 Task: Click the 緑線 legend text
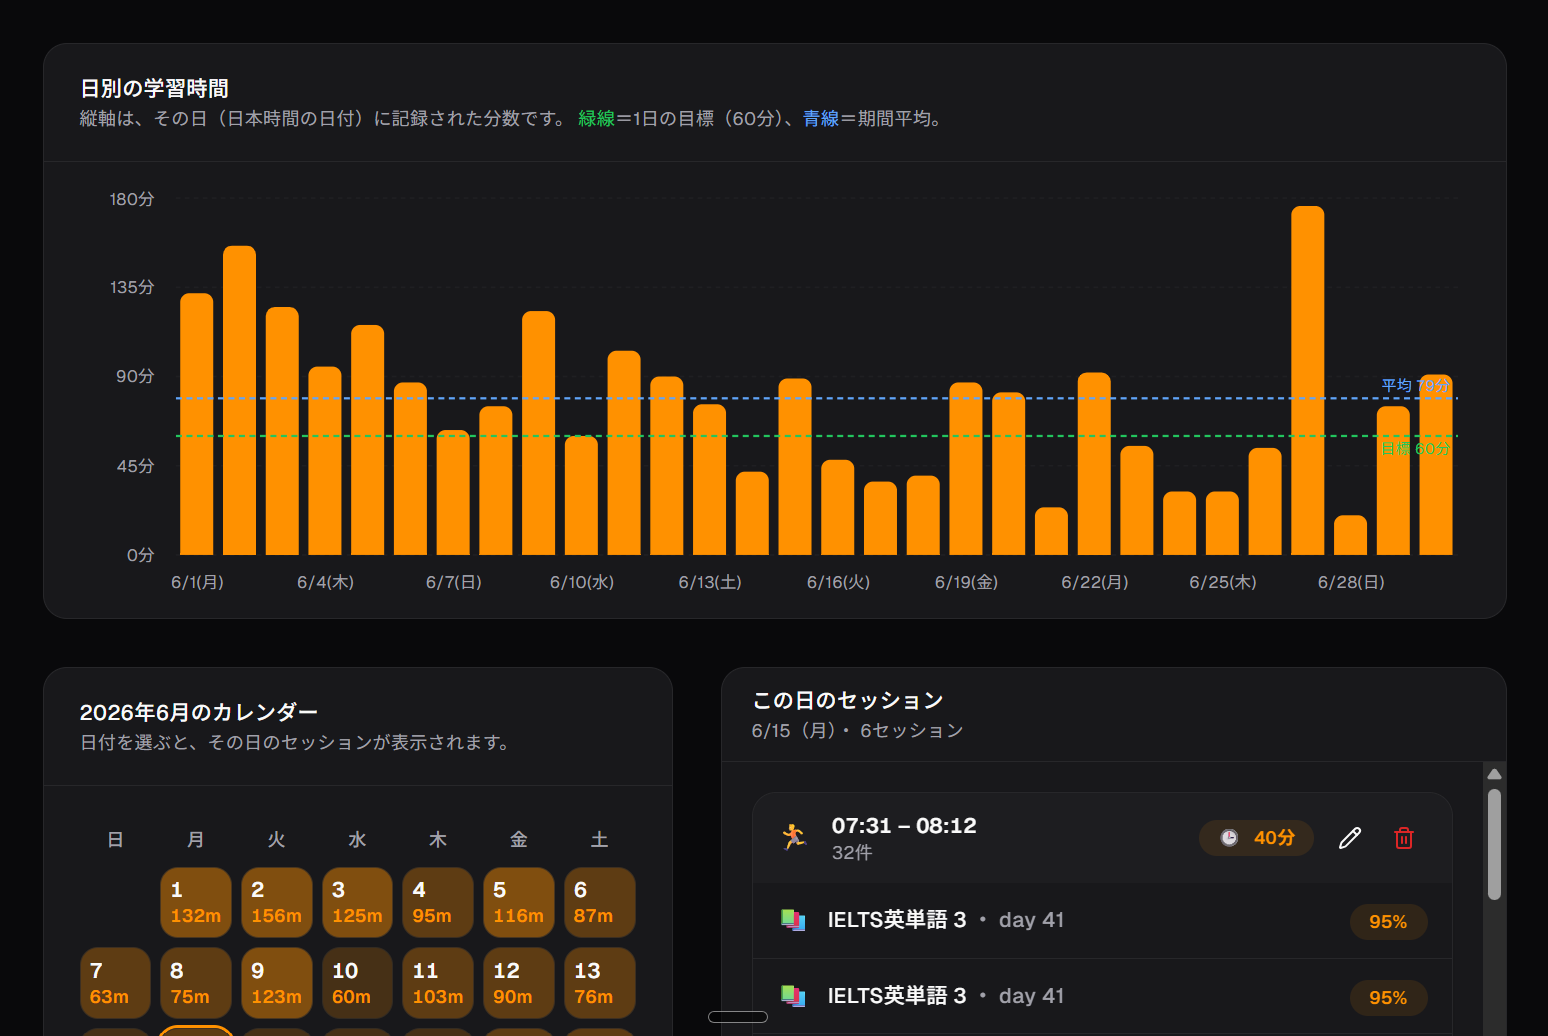[596, 119]
